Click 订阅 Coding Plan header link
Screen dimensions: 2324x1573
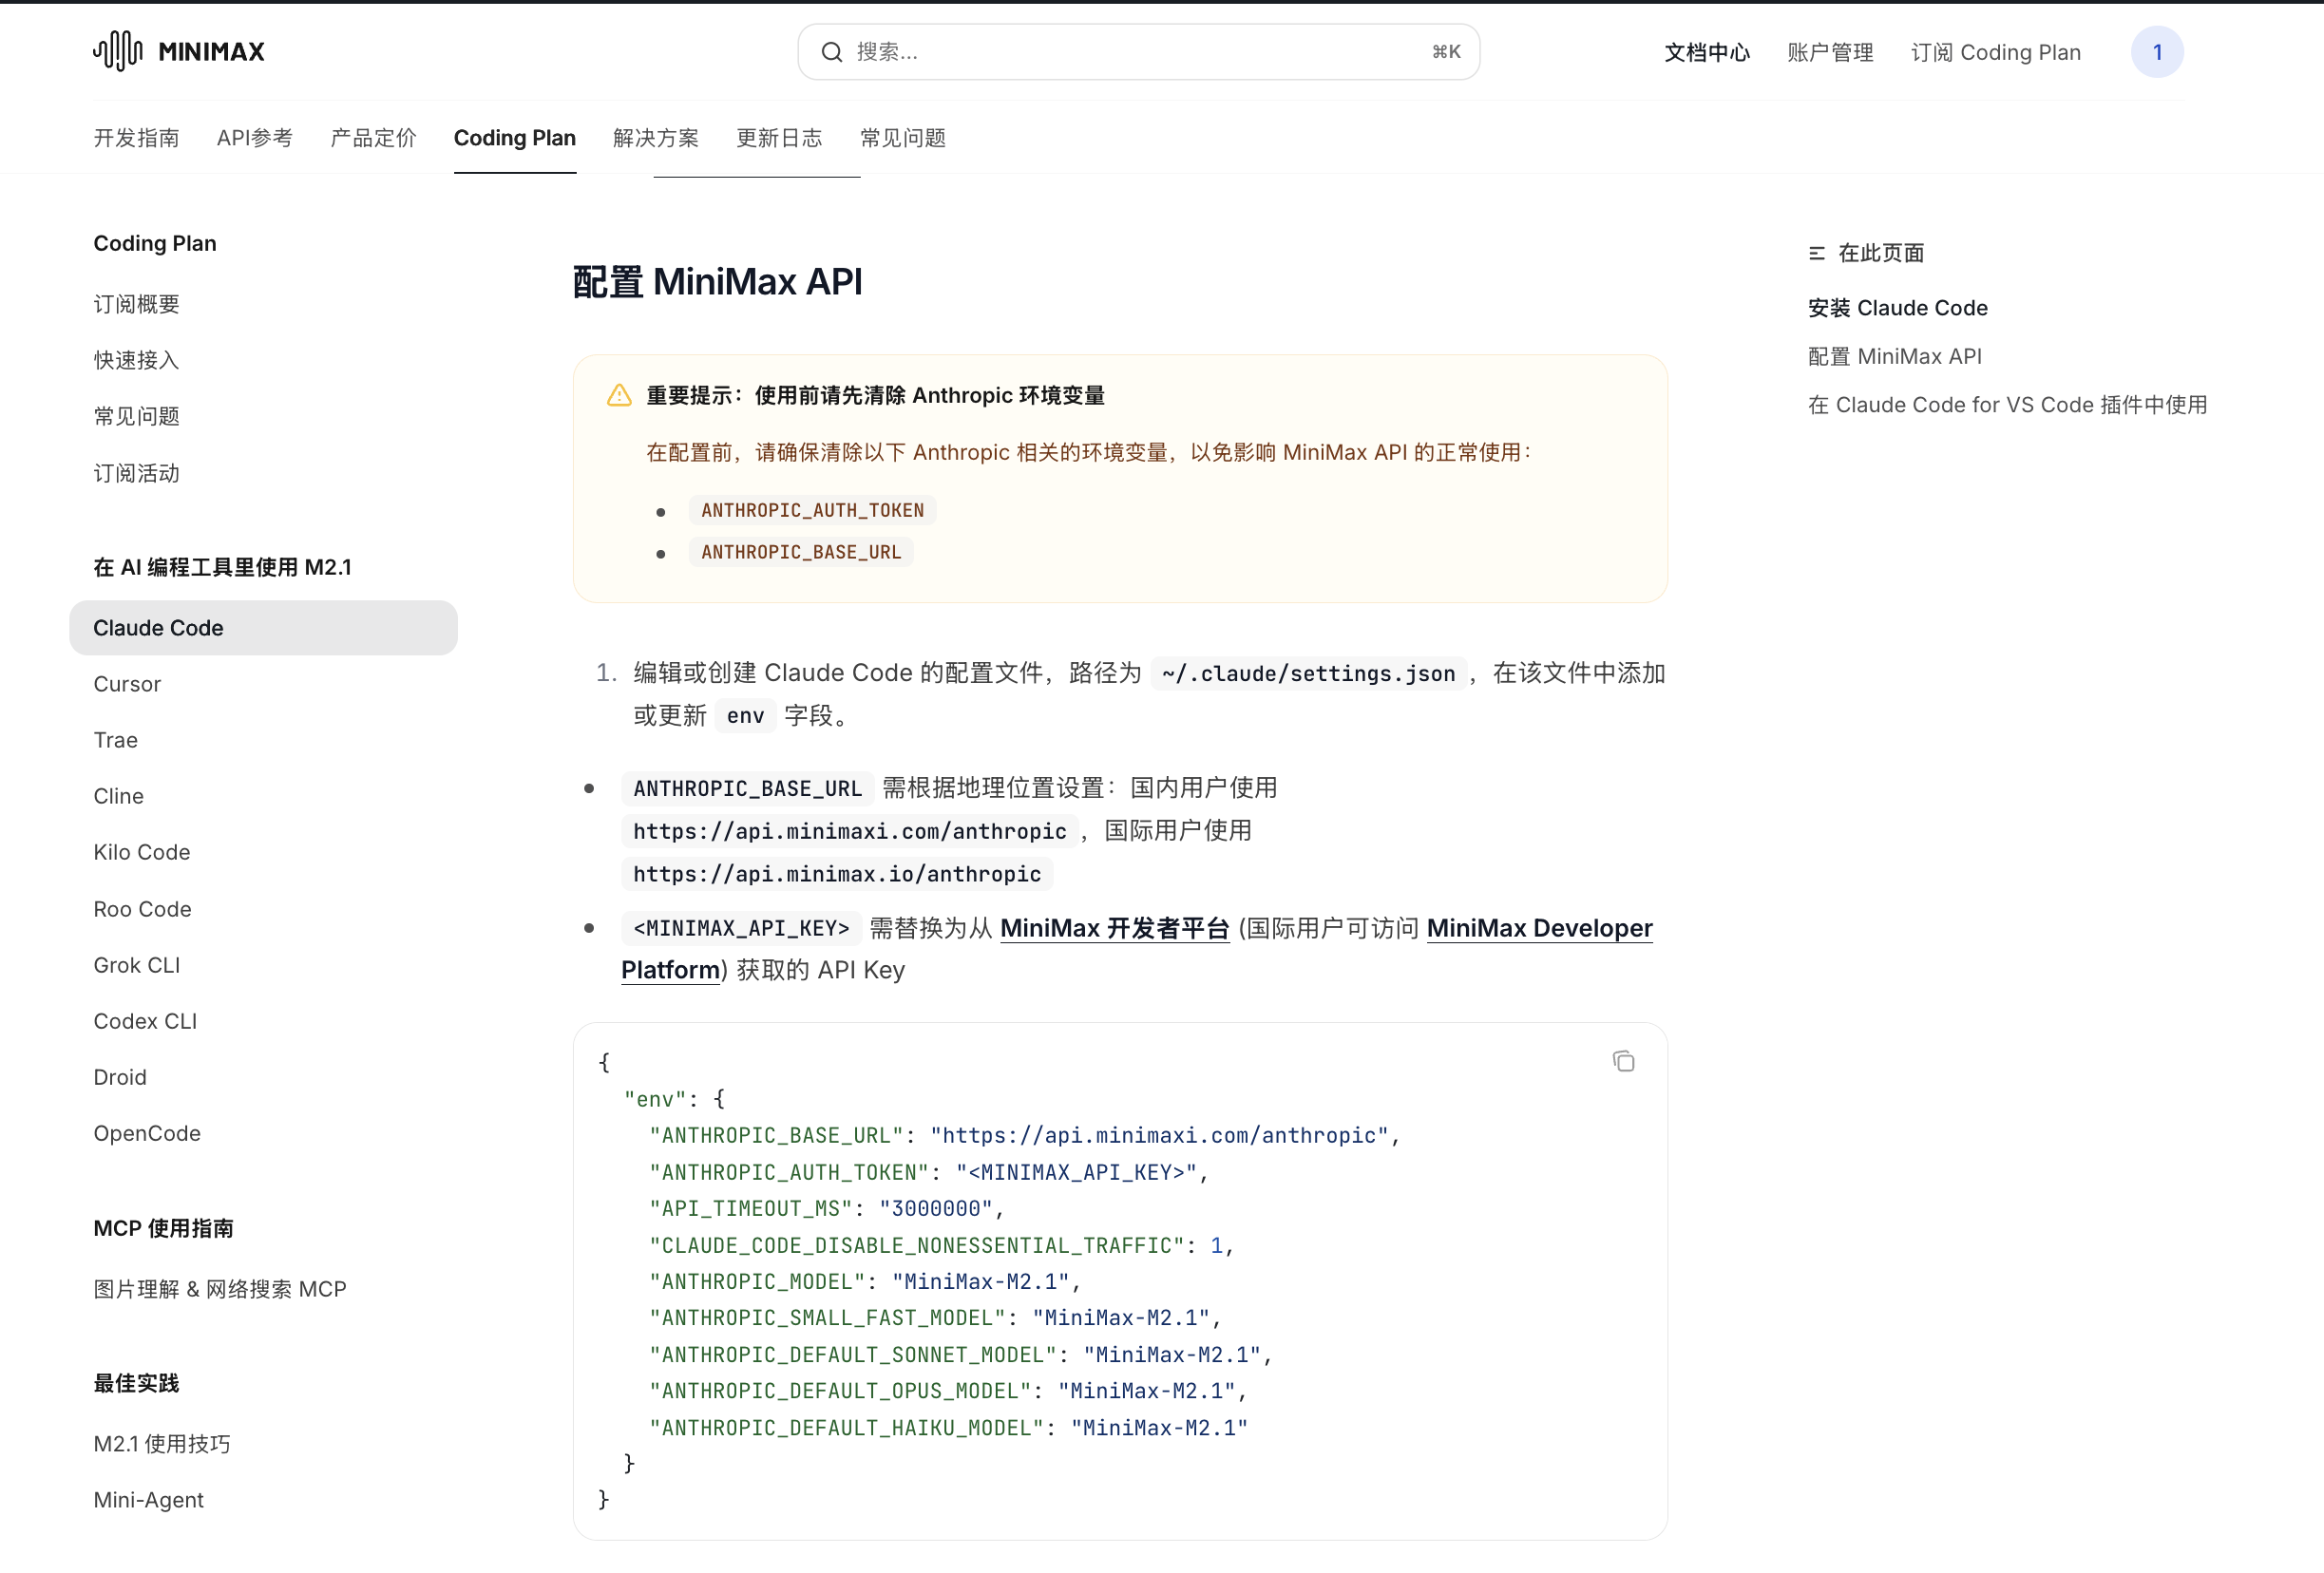tap(1995, 52)
